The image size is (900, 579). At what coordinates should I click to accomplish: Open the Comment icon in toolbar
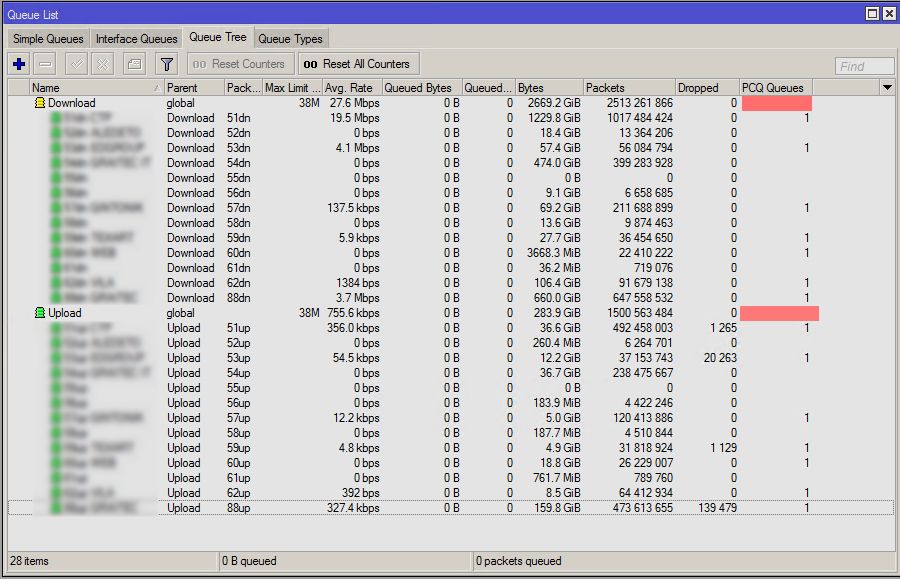(x=134, y=64)
